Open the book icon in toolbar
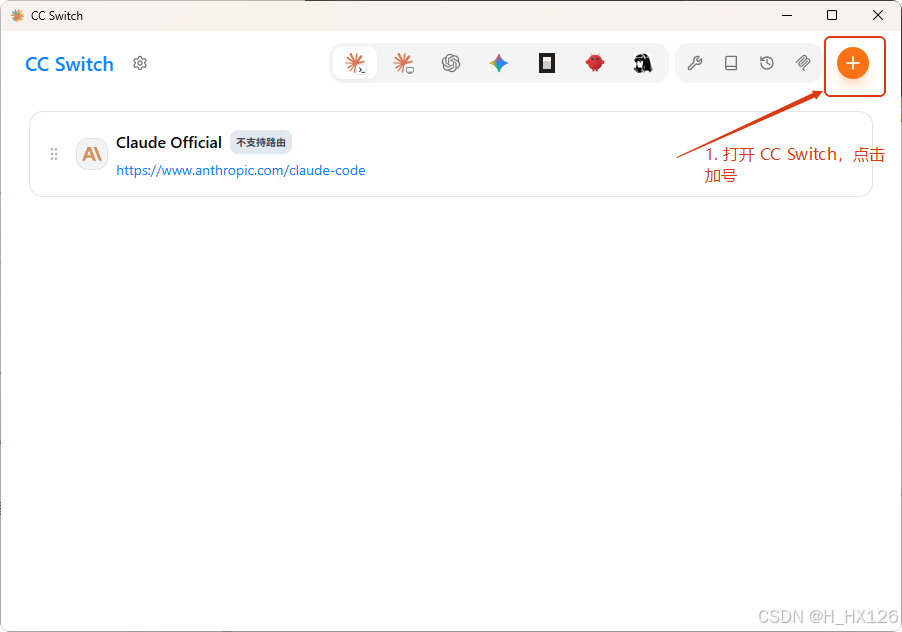Screen dimensions: 902x632 (x=731, y=63)
